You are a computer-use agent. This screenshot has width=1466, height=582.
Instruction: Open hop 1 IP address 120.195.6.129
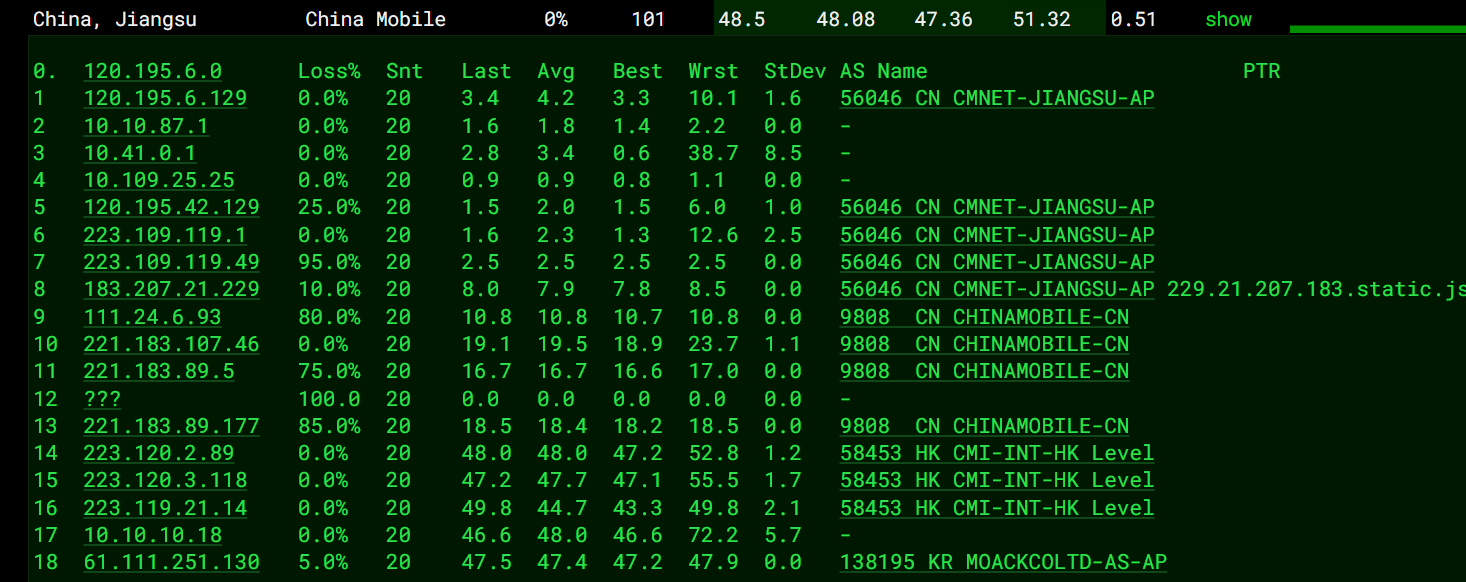coord(165,98)
